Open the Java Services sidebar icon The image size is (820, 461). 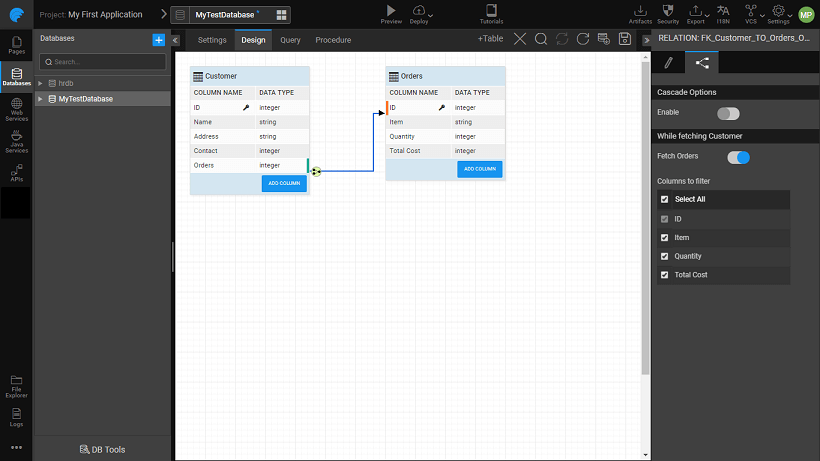[16, 141]
